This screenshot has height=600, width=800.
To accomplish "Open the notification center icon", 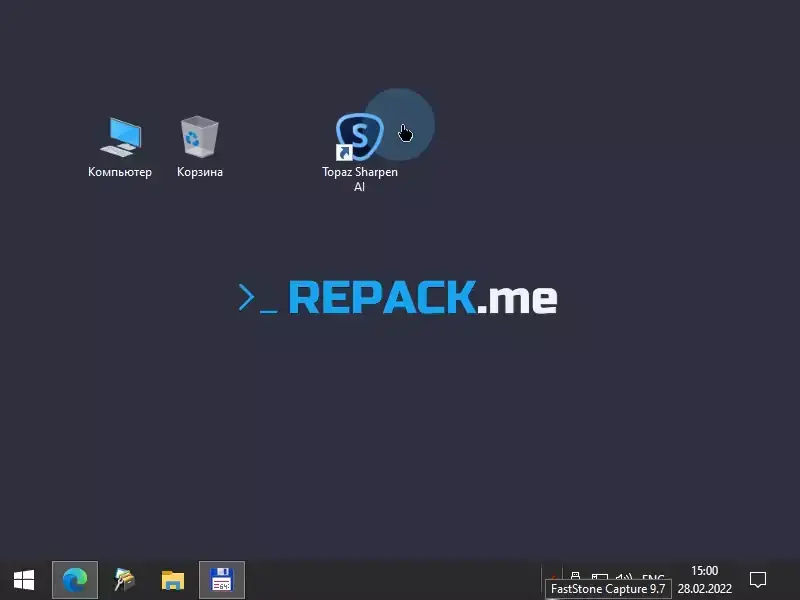I will 758,580.
